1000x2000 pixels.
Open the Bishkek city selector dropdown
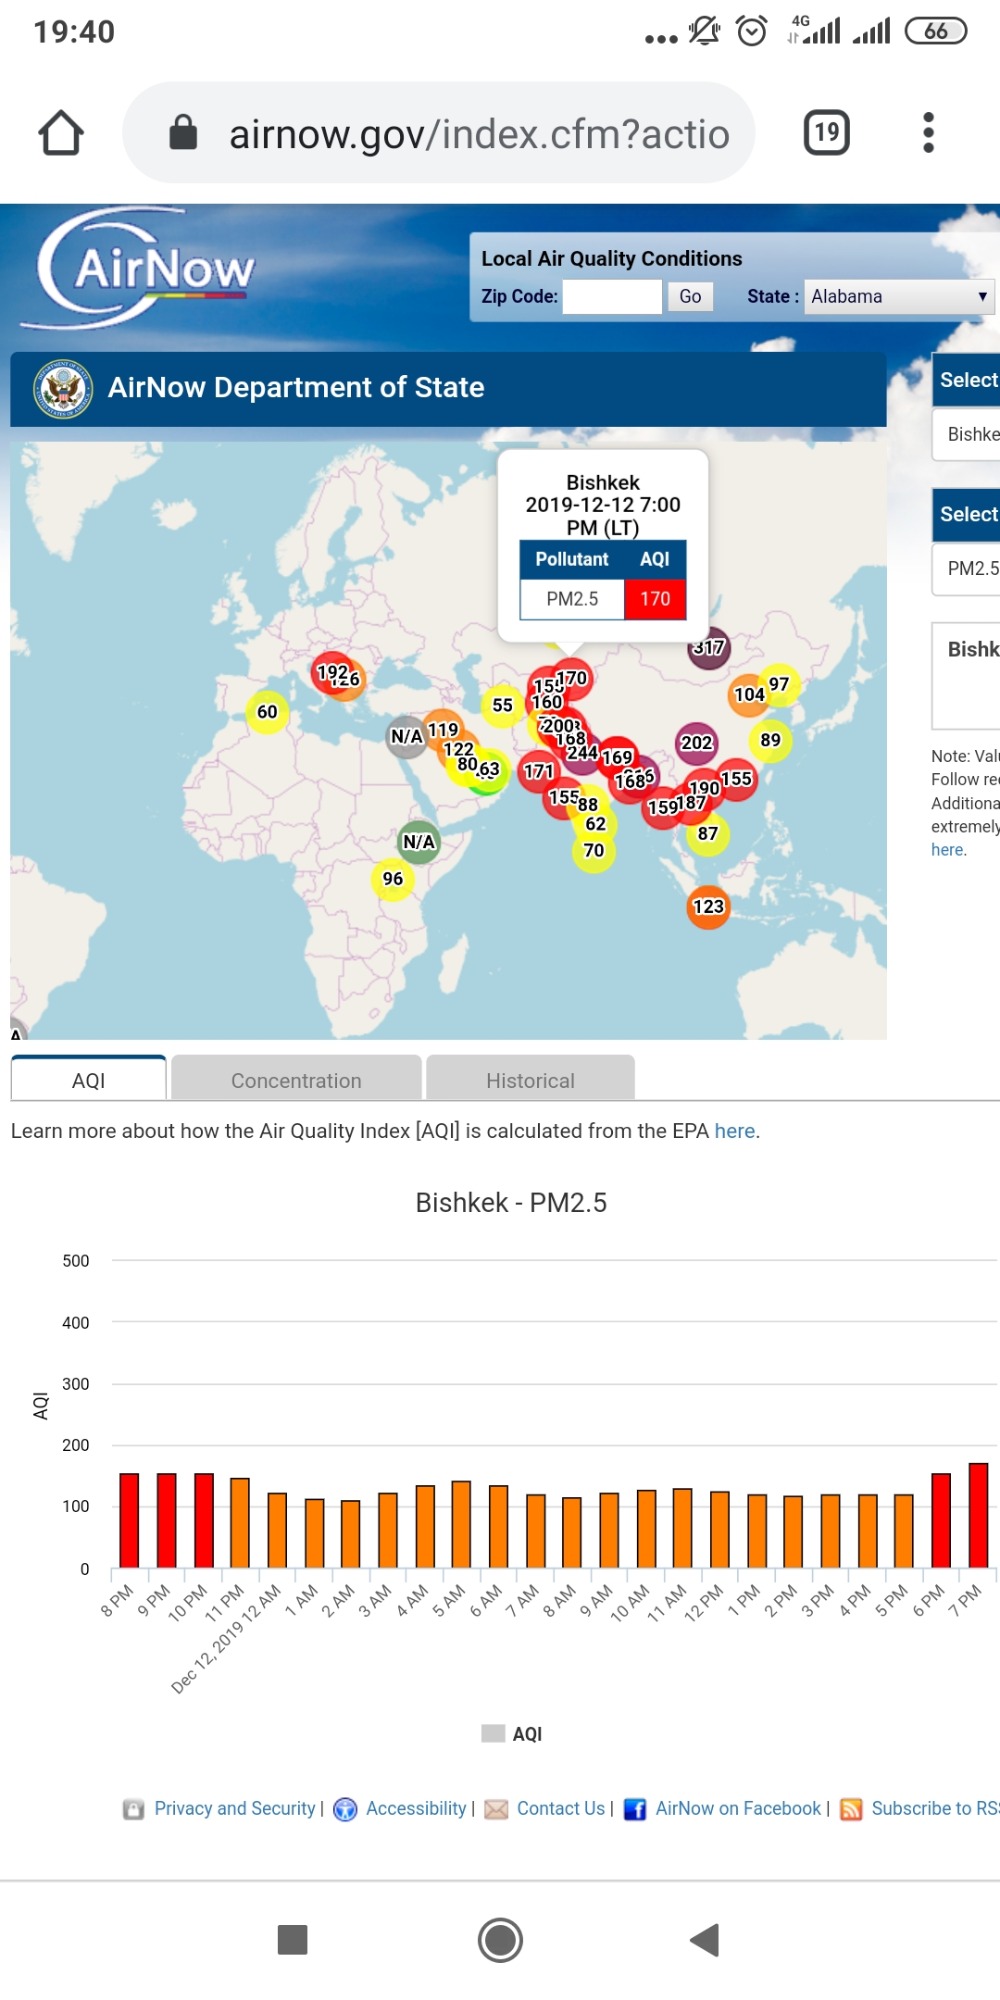tap(970, 435)
